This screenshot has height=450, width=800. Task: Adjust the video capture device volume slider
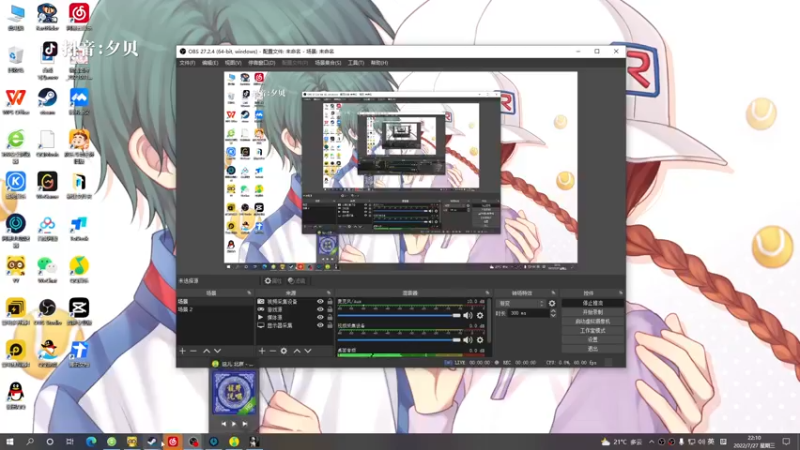coord(399,340)
